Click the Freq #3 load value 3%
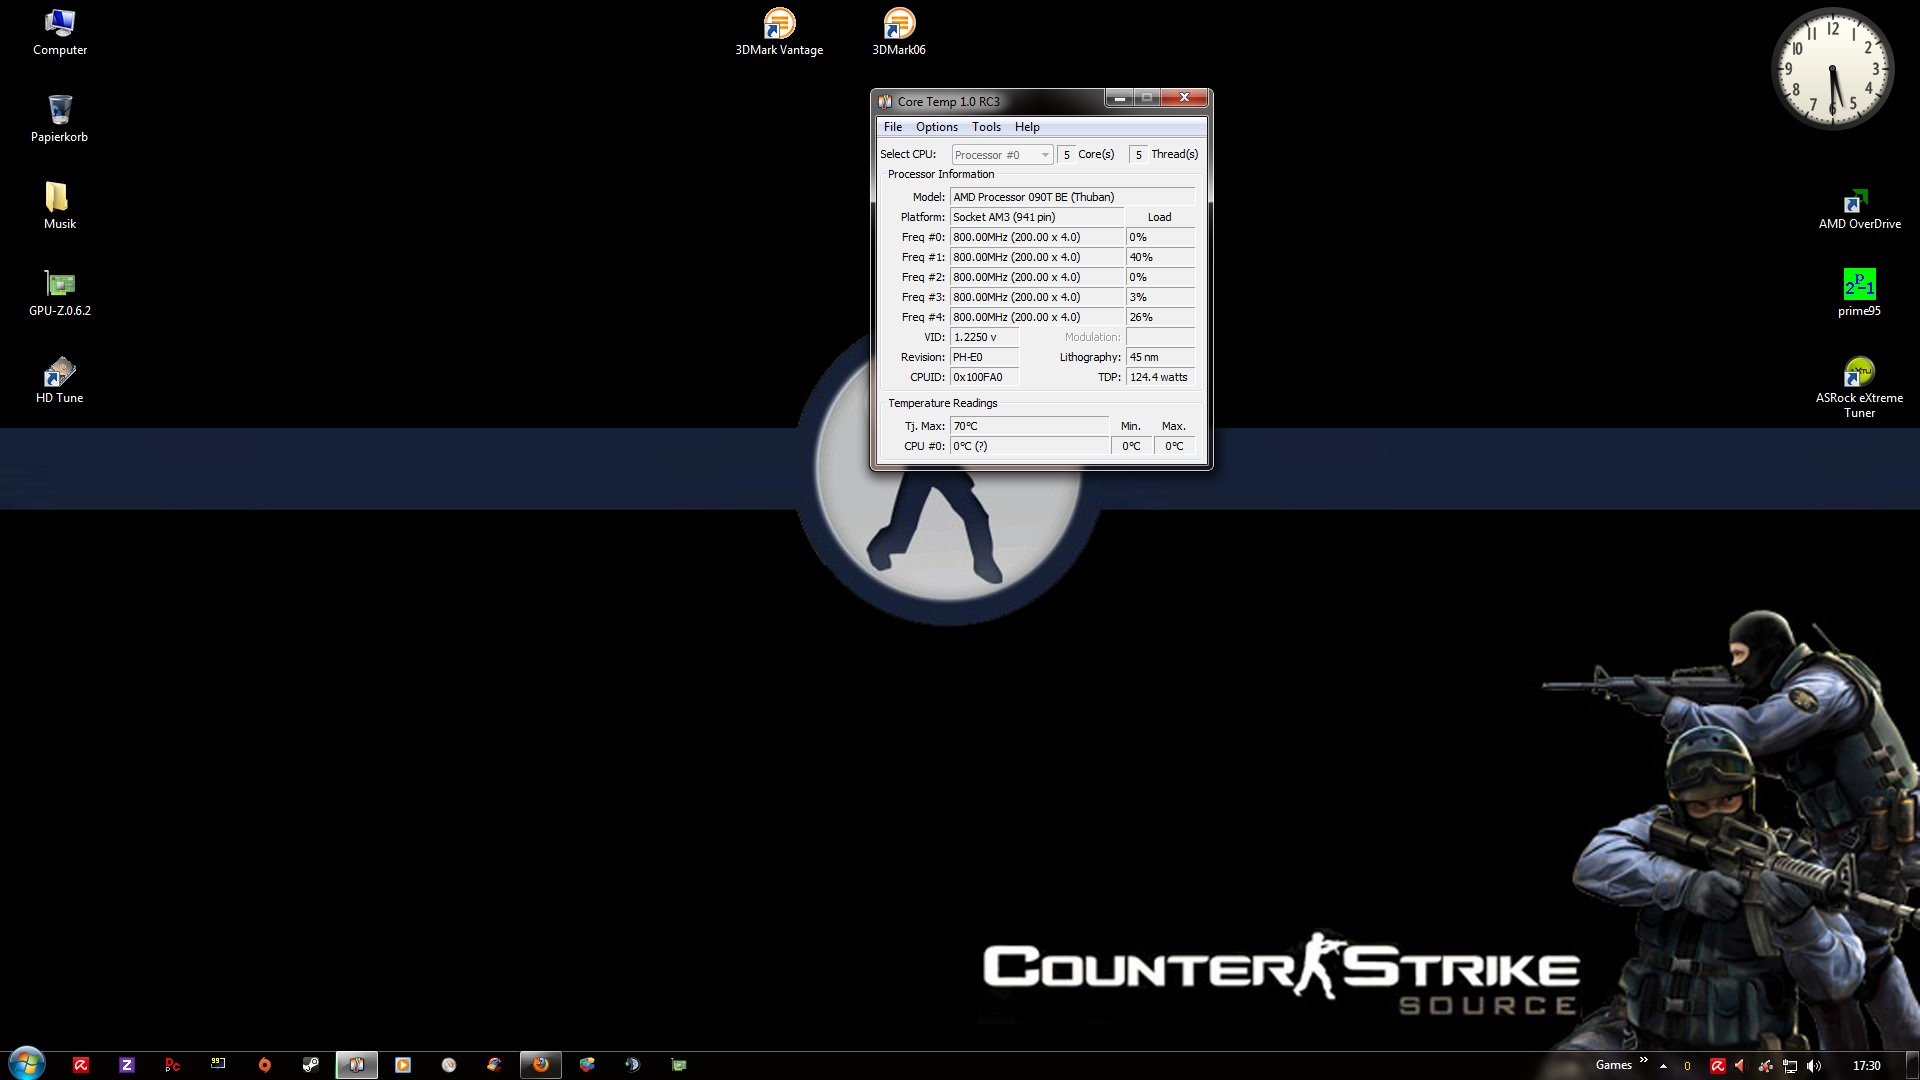This screenshot has width=1920, height=1080. pyautogui.click(x=1160, y=297)
